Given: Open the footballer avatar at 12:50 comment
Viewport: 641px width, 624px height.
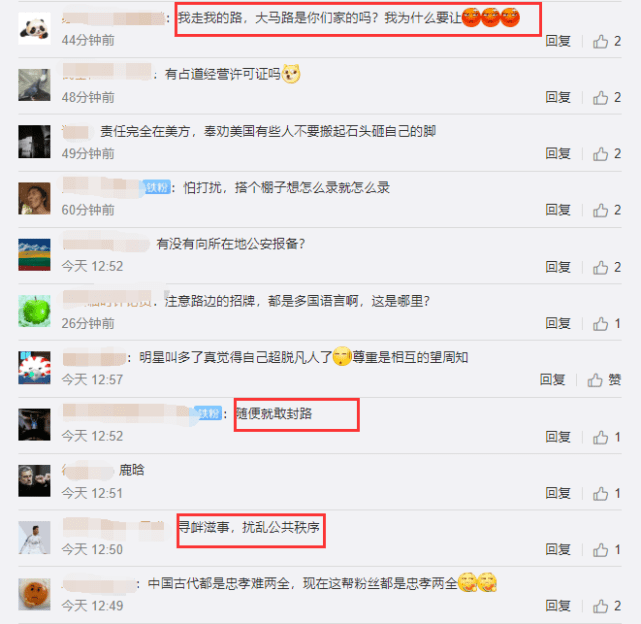Looking at the screenshot, I should coord(34,537).
